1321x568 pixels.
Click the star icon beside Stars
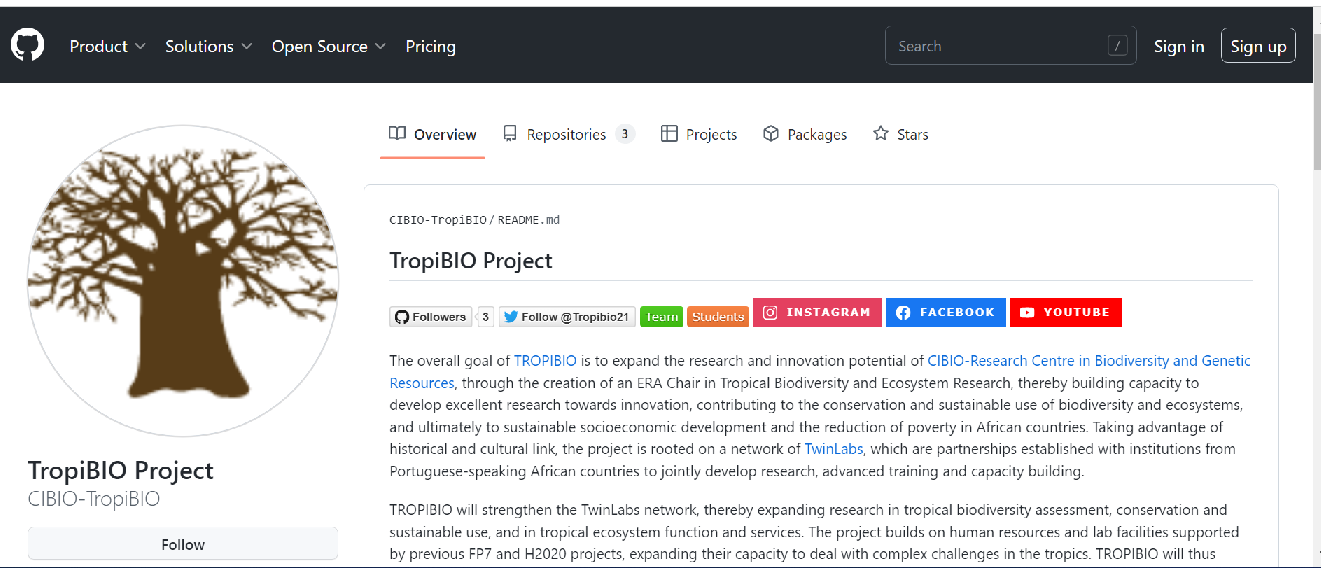click(x=881, y=134)
